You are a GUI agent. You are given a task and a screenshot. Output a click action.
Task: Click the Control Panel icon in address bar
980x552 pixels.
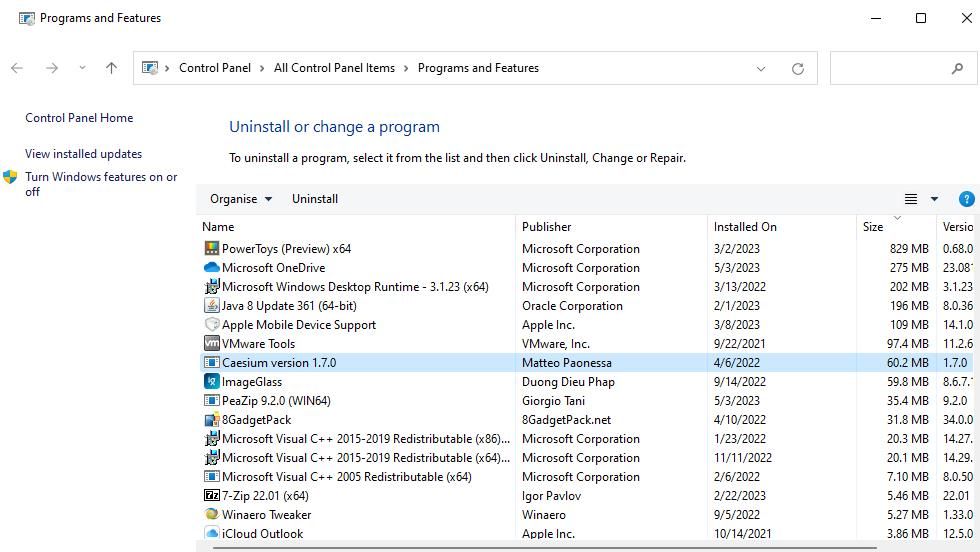tap(150, 68)
